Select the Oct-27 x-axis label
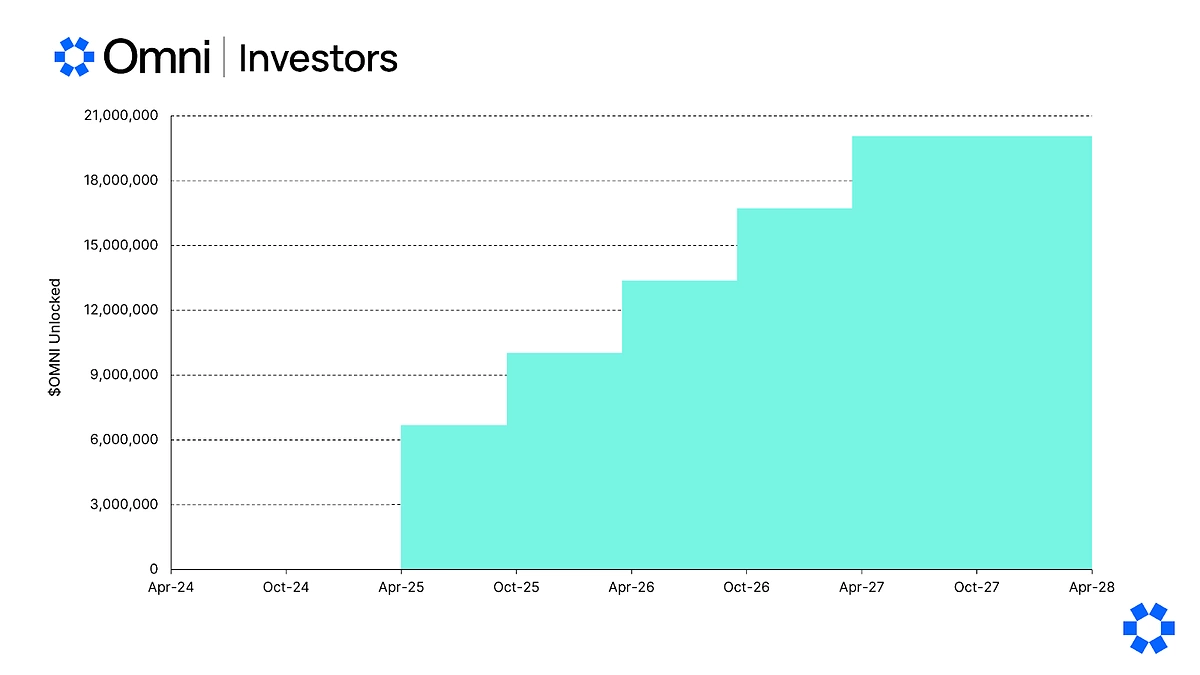Screen dimensions: 1200x675 coord(976,587)
